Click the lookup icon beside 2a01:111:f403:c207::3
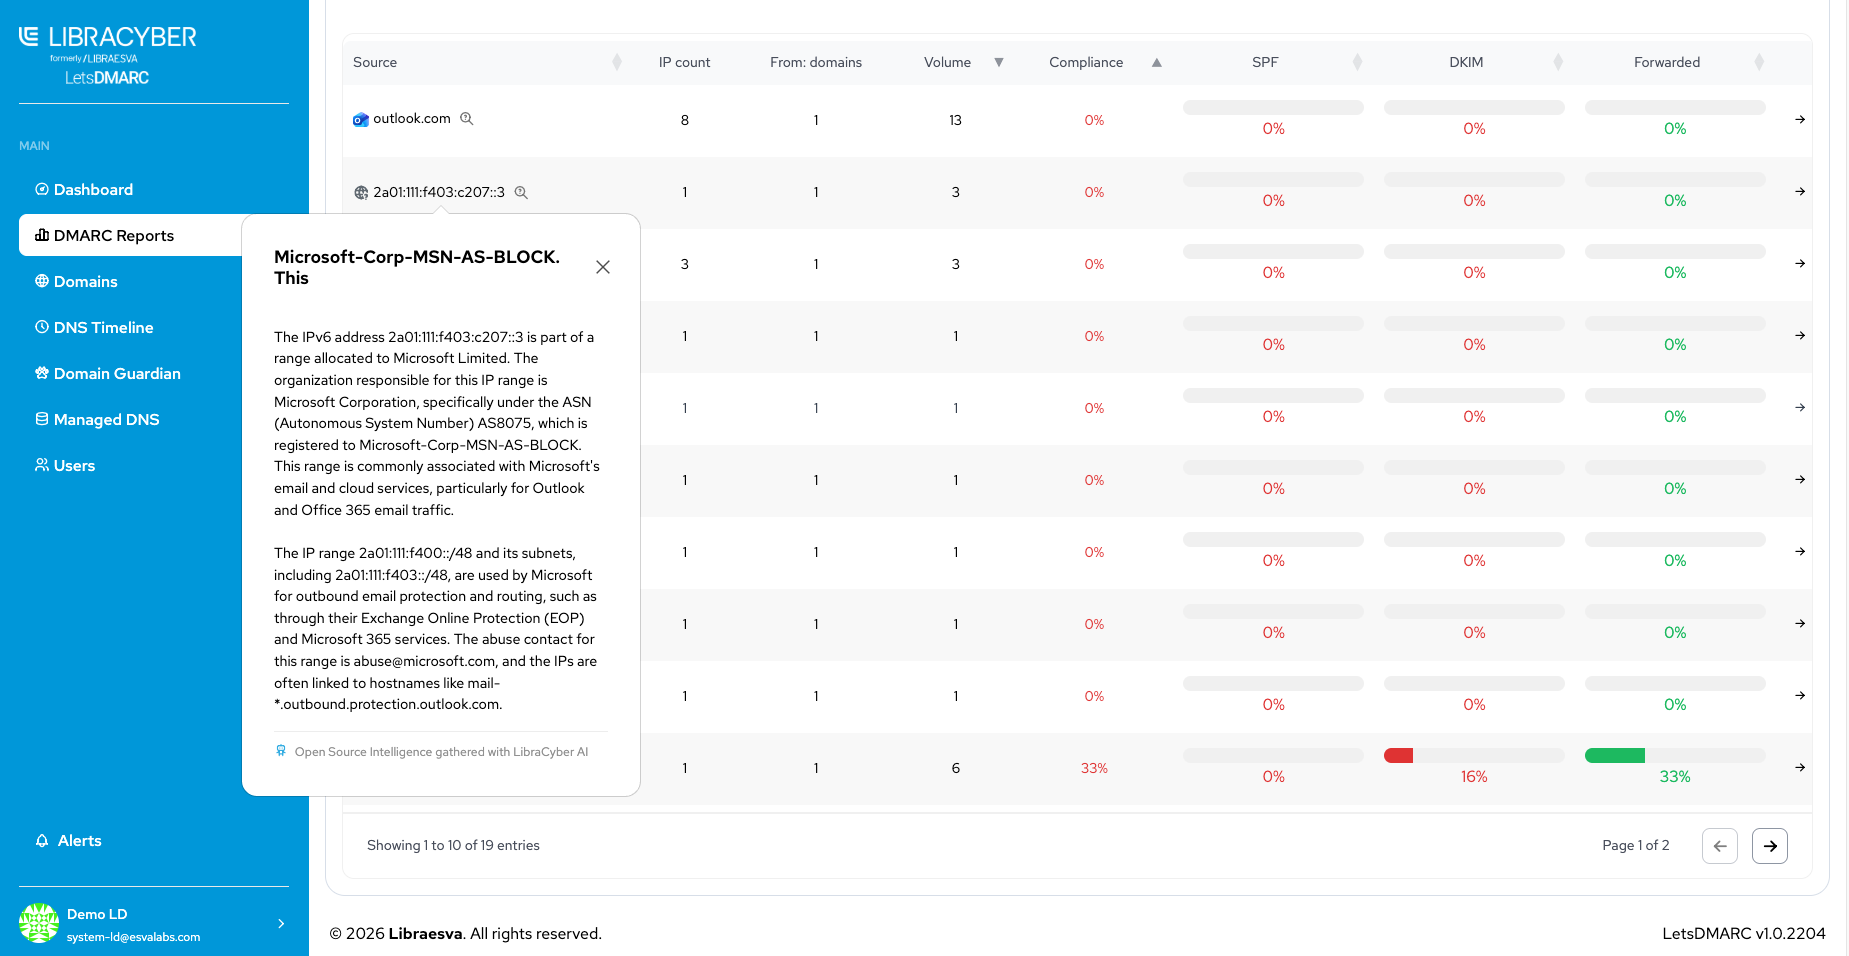The width and height of the screenshot is (1849, 956). point(521,192)
